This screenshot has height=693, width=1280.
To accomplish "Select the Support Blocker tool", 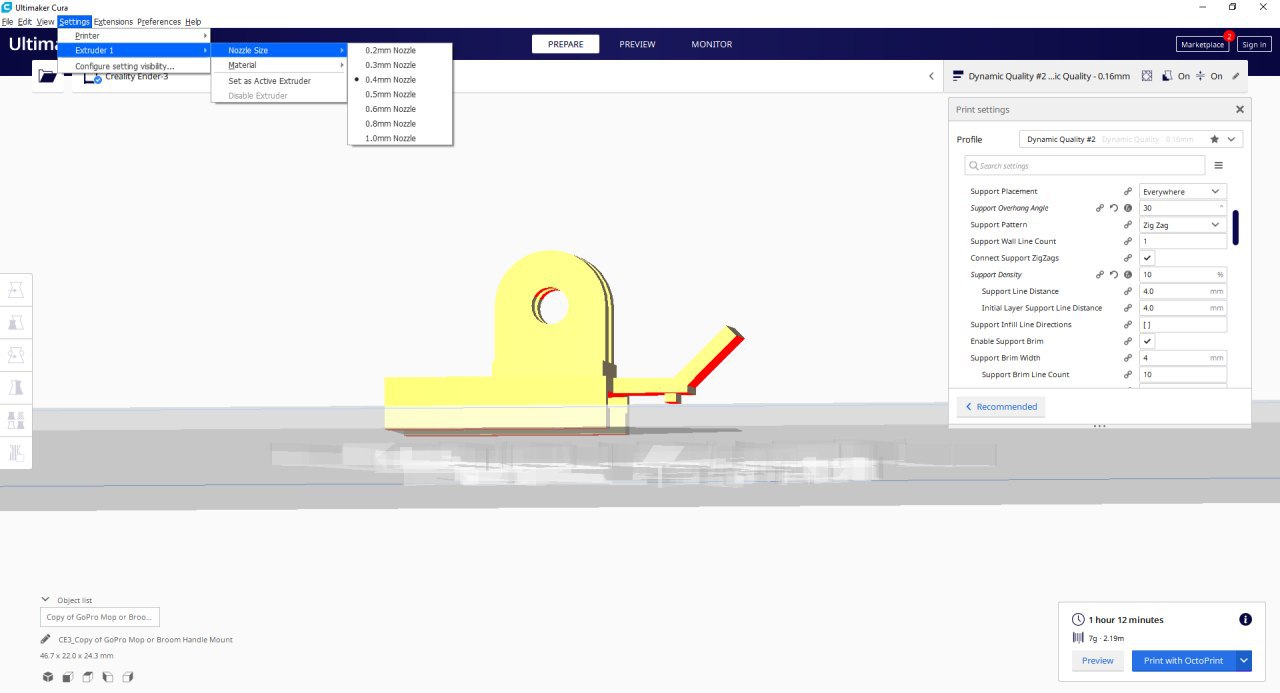I will click(16, 452).
